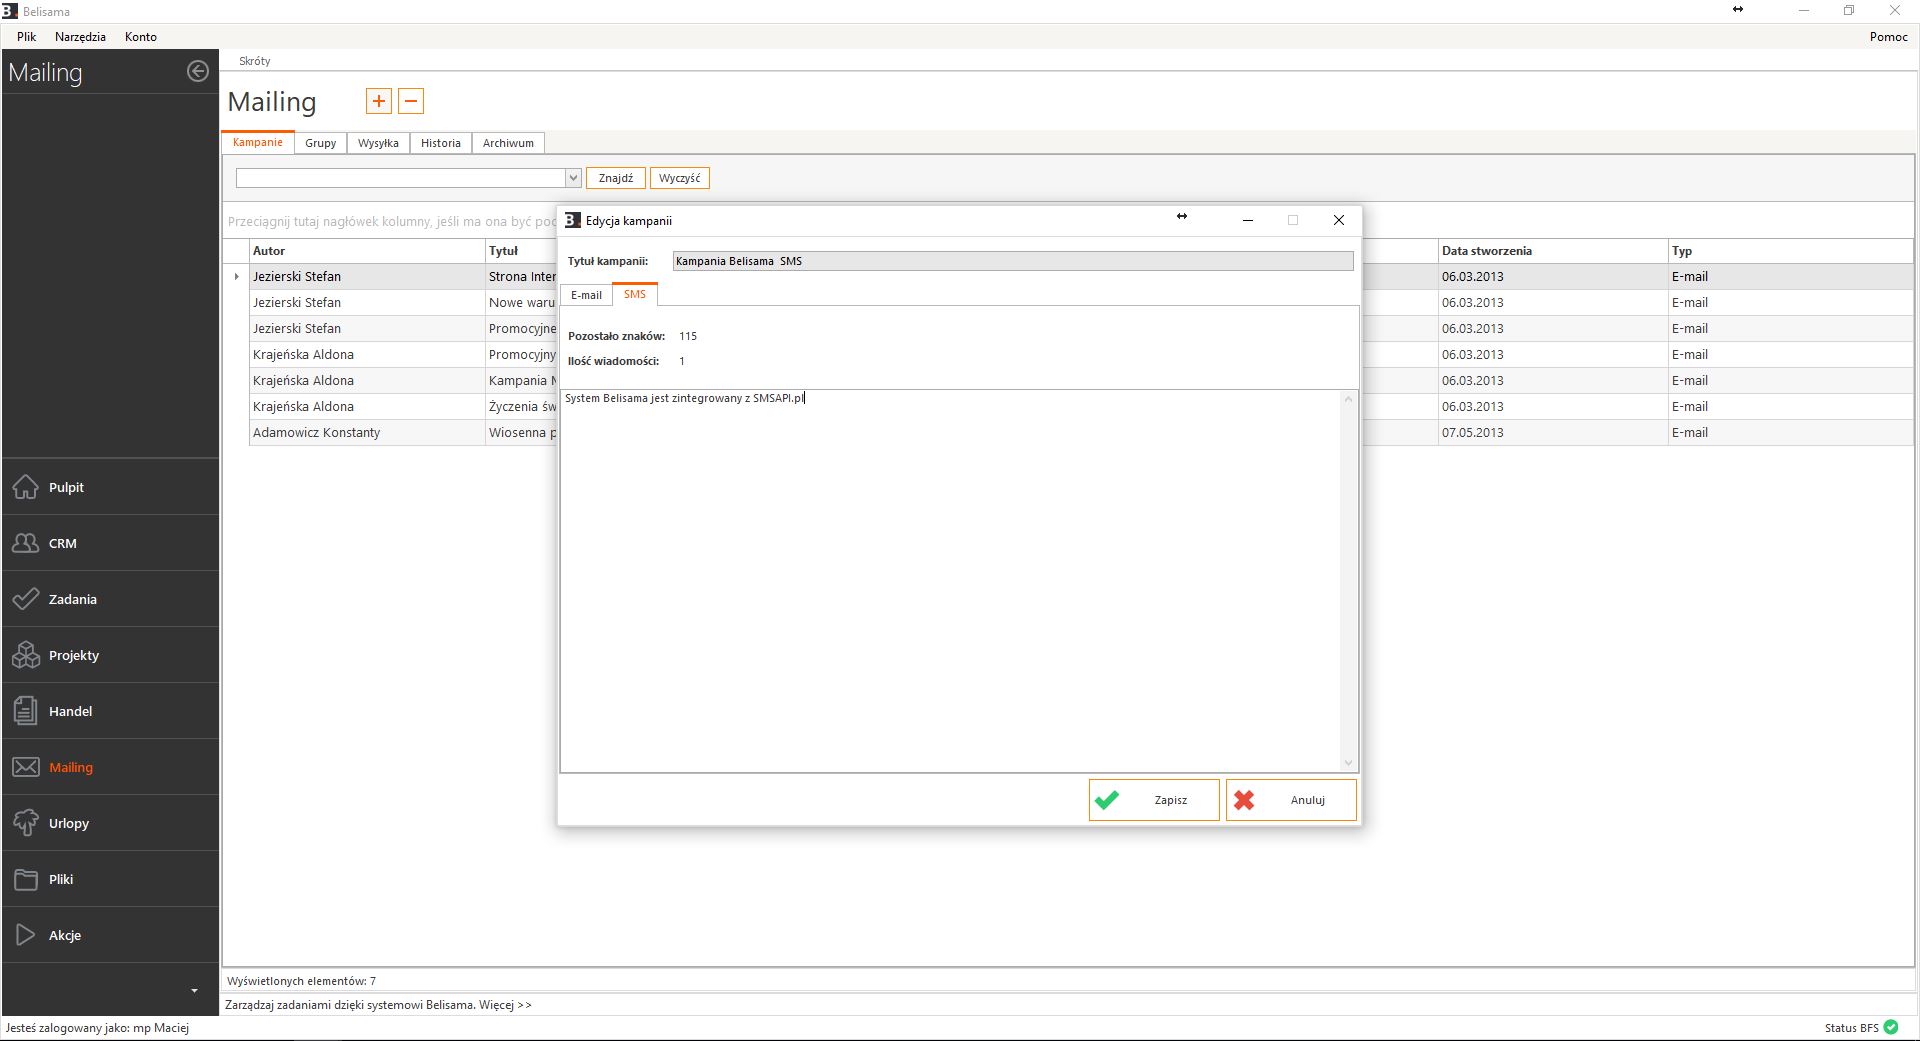Viewport: 1920px width, 1041px height.
Task: Click the orange minus remove campaign button
Action: click(x=411, y=101)
